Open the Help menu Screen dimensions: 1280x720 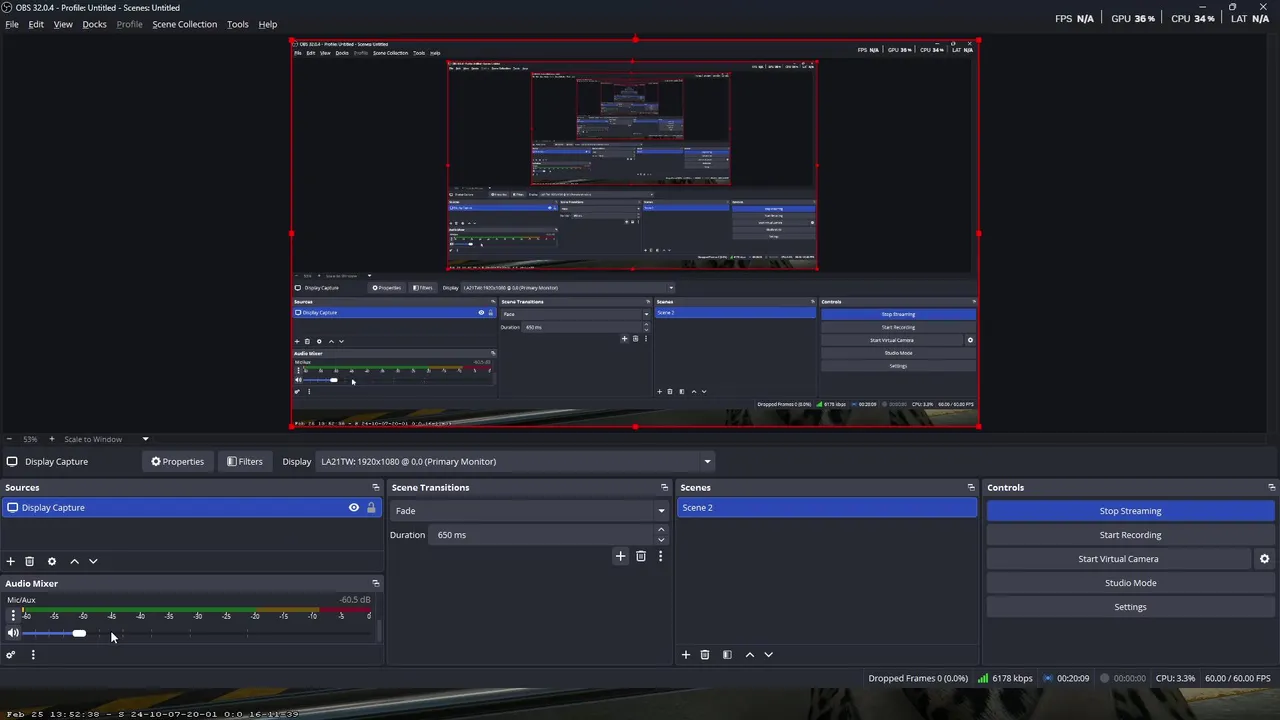pos(268,24)
